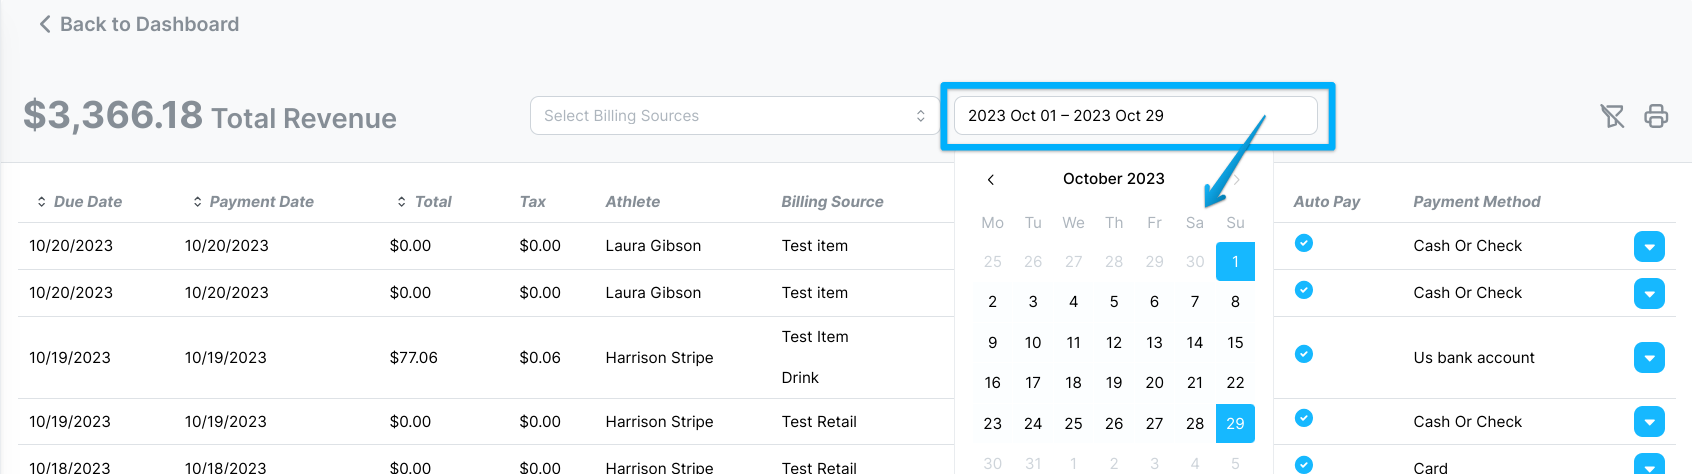Click Auto Pay checkmark in $77.06 row
Image resolution: width=1692 pixels, height=474 pixels.
1304,354
